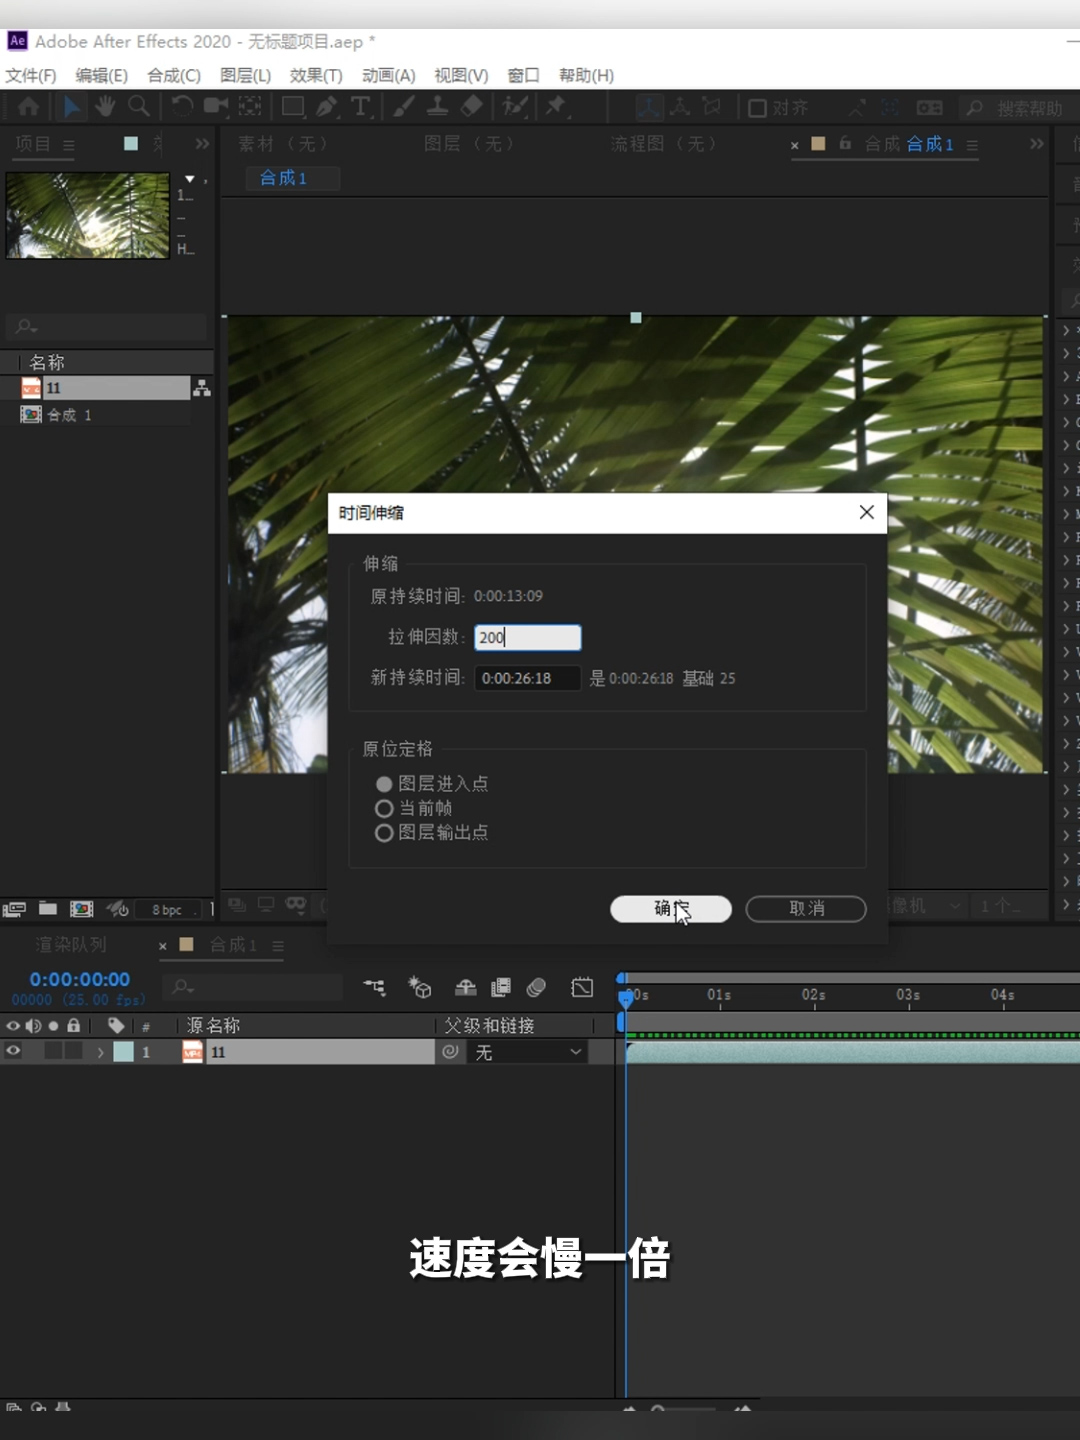Image resolution: width=1080 pixels, height=1440 pixels.
Task: Click the Draft 3D icon in timeline
Action: click(420, 988)
